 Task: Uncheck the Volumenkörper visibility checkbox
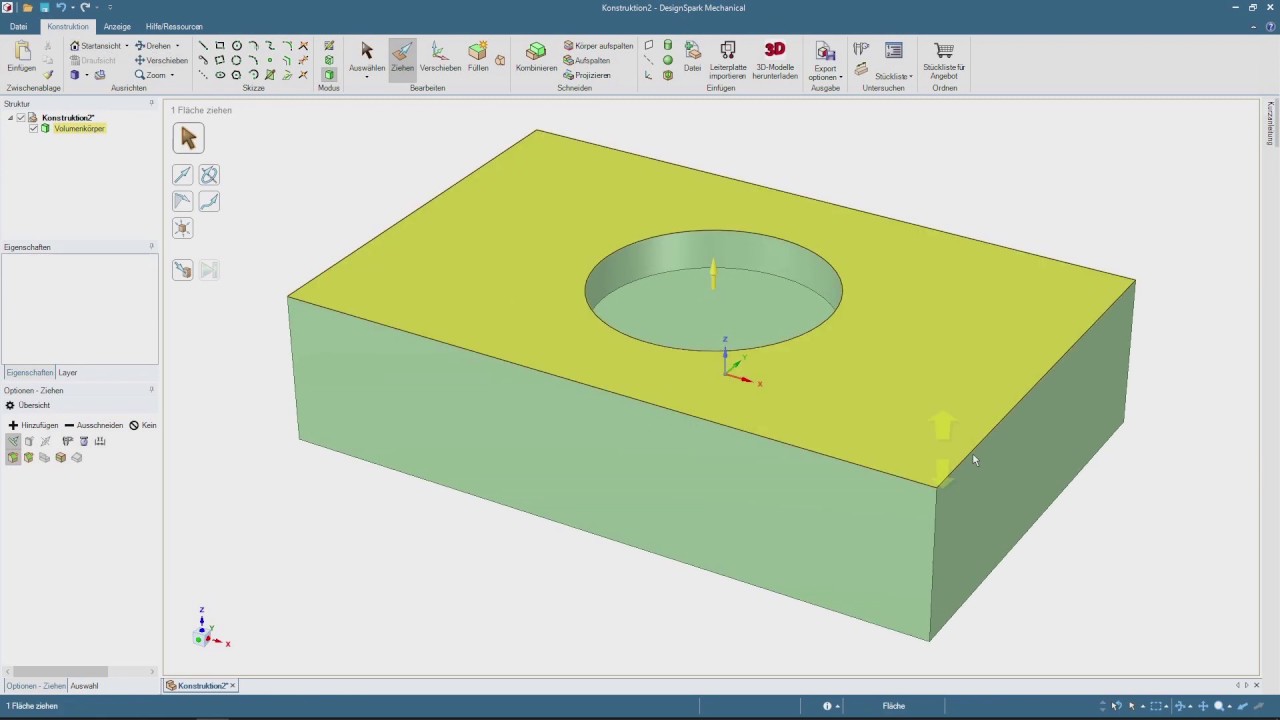pos(33,129)
